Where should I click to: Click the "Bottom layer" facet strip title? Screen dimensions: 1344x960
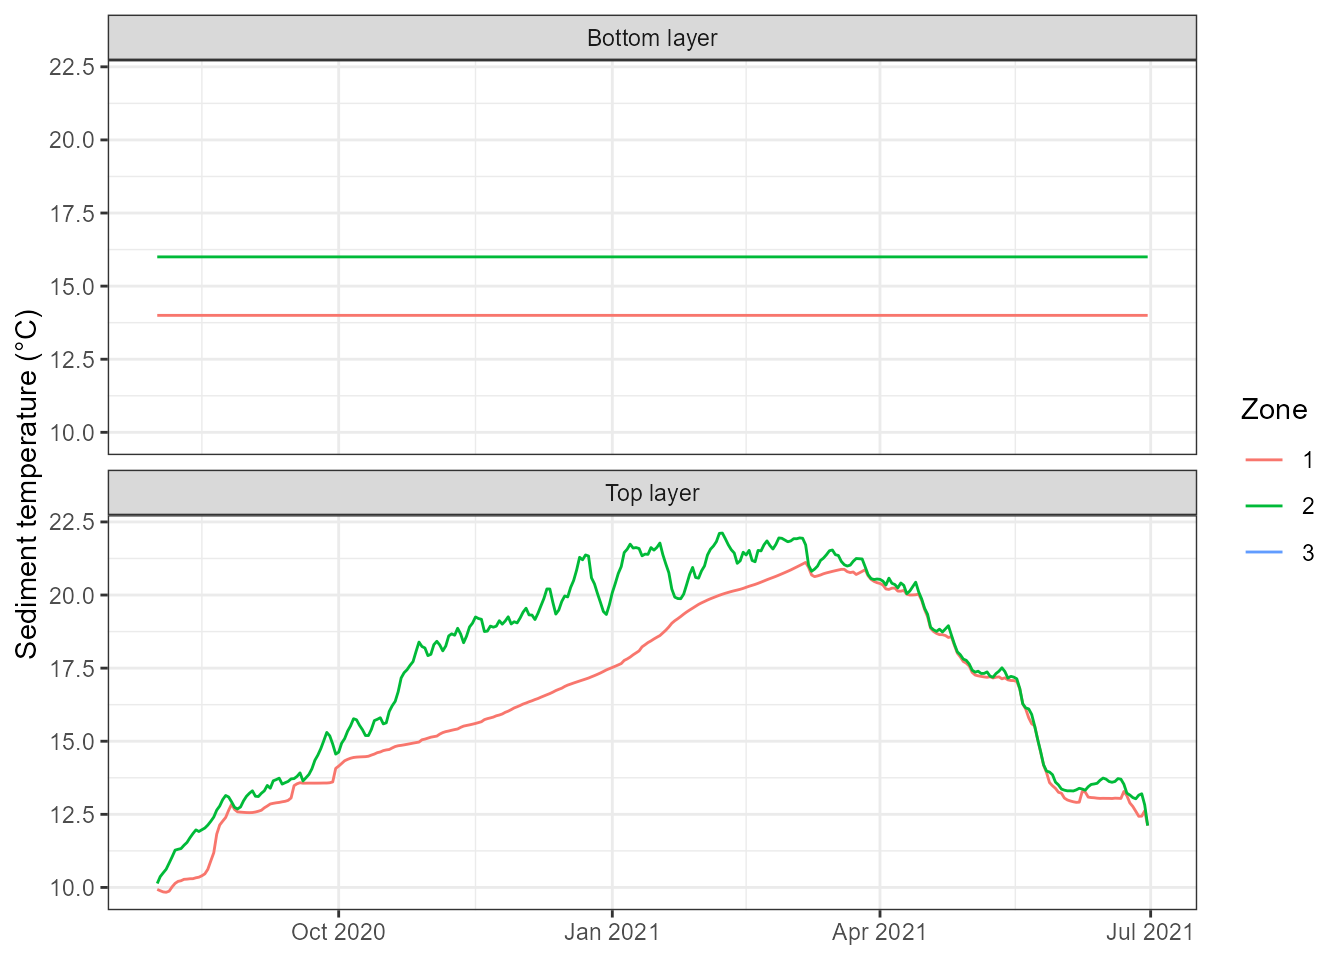pos(652,38)
